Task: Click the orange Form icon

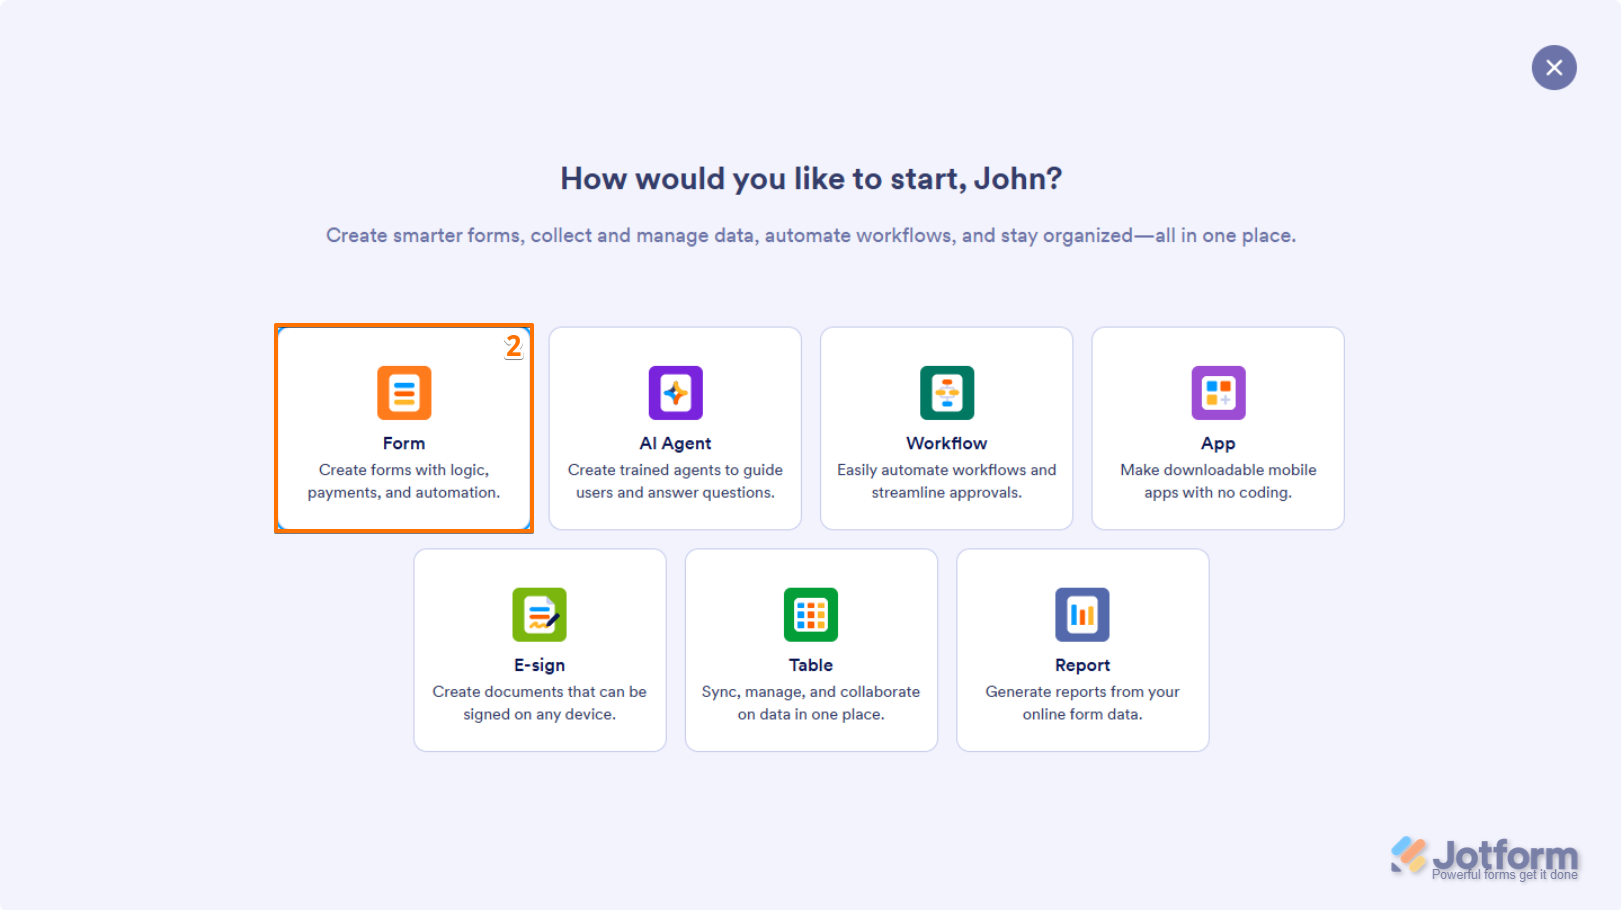Action: [404, 393]
